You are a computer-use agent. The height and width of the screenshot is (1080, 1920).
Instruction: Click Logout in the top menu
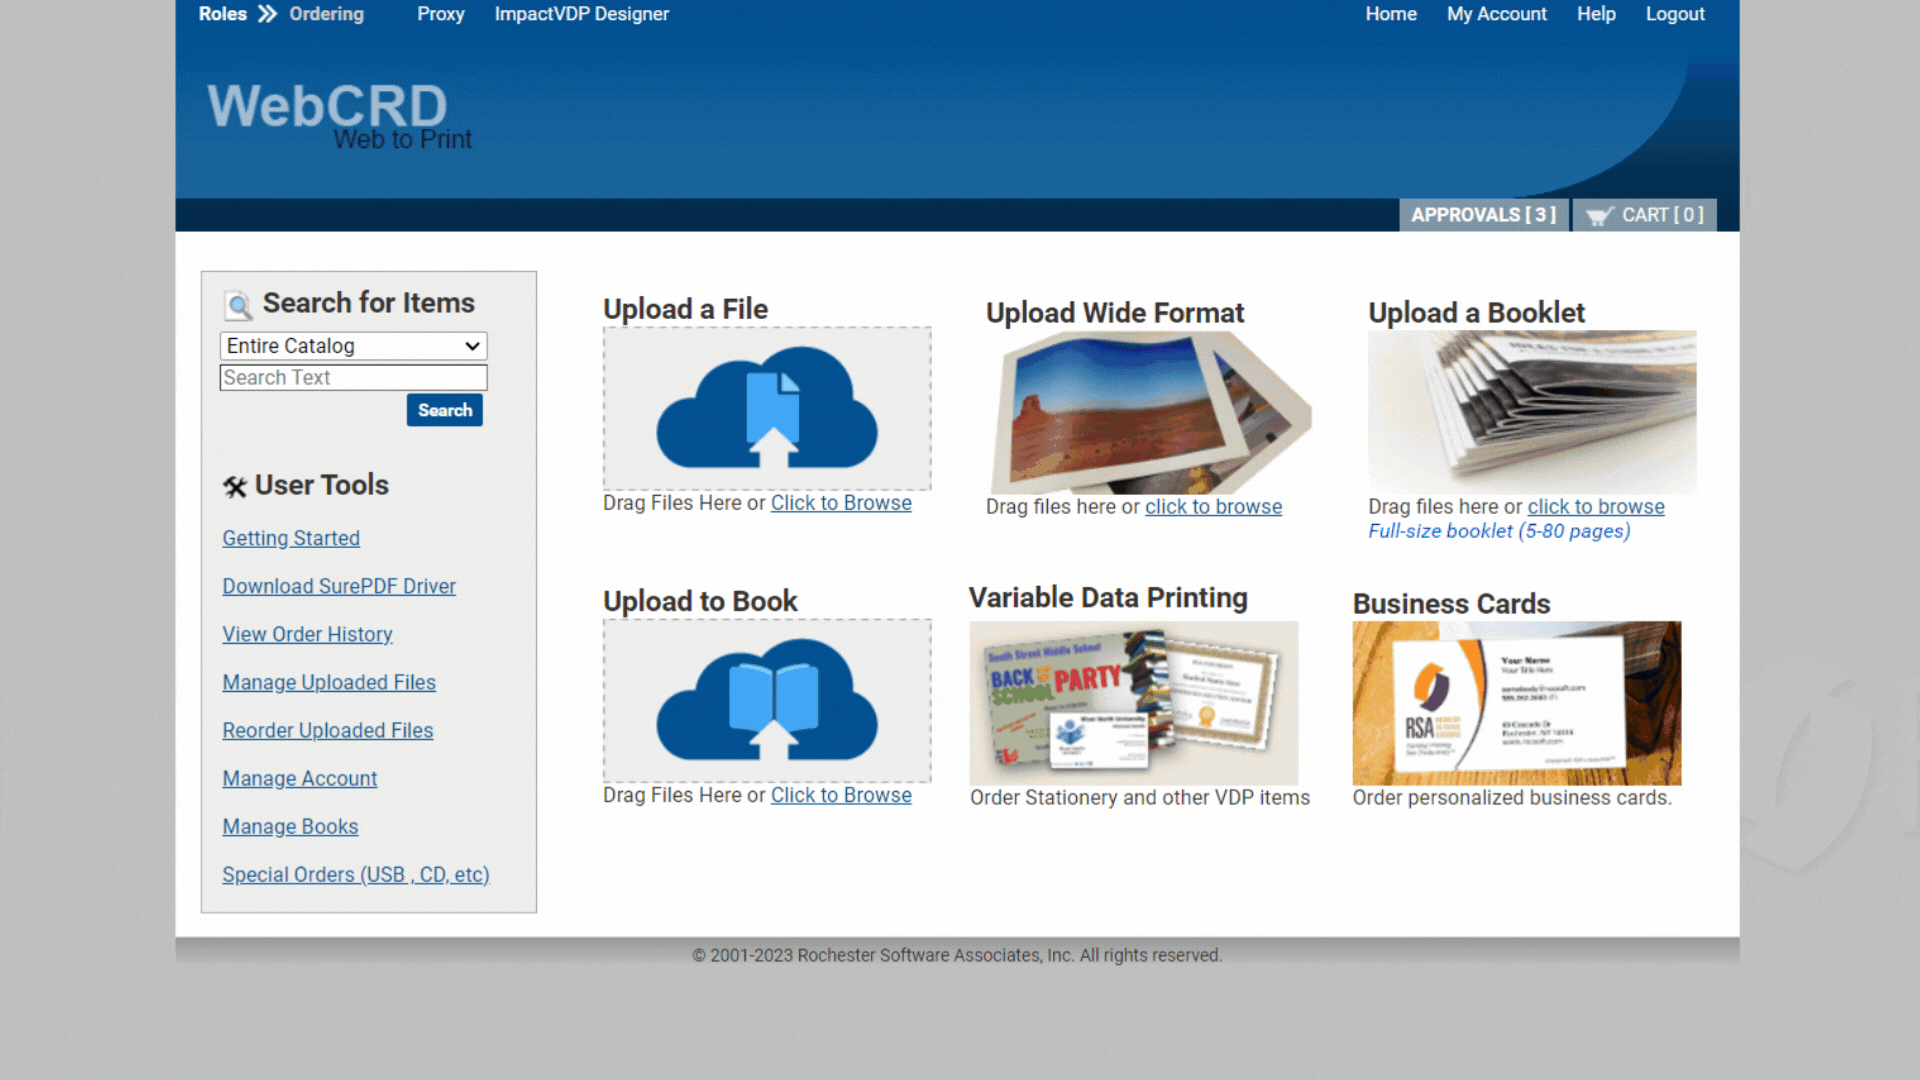[1676, 14]
